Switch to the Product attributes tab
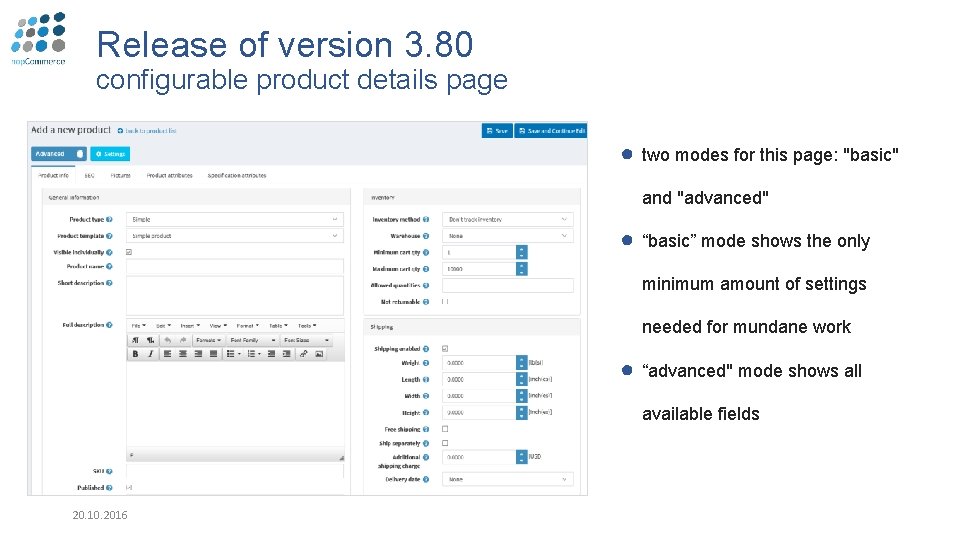 [170, 176]
